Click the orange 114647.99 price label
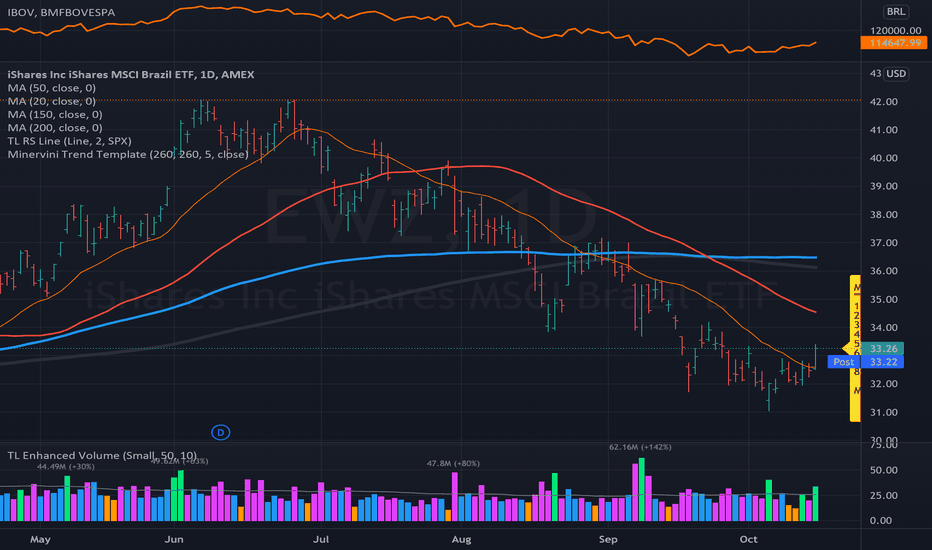932x550 pixels. pos(895,43)
